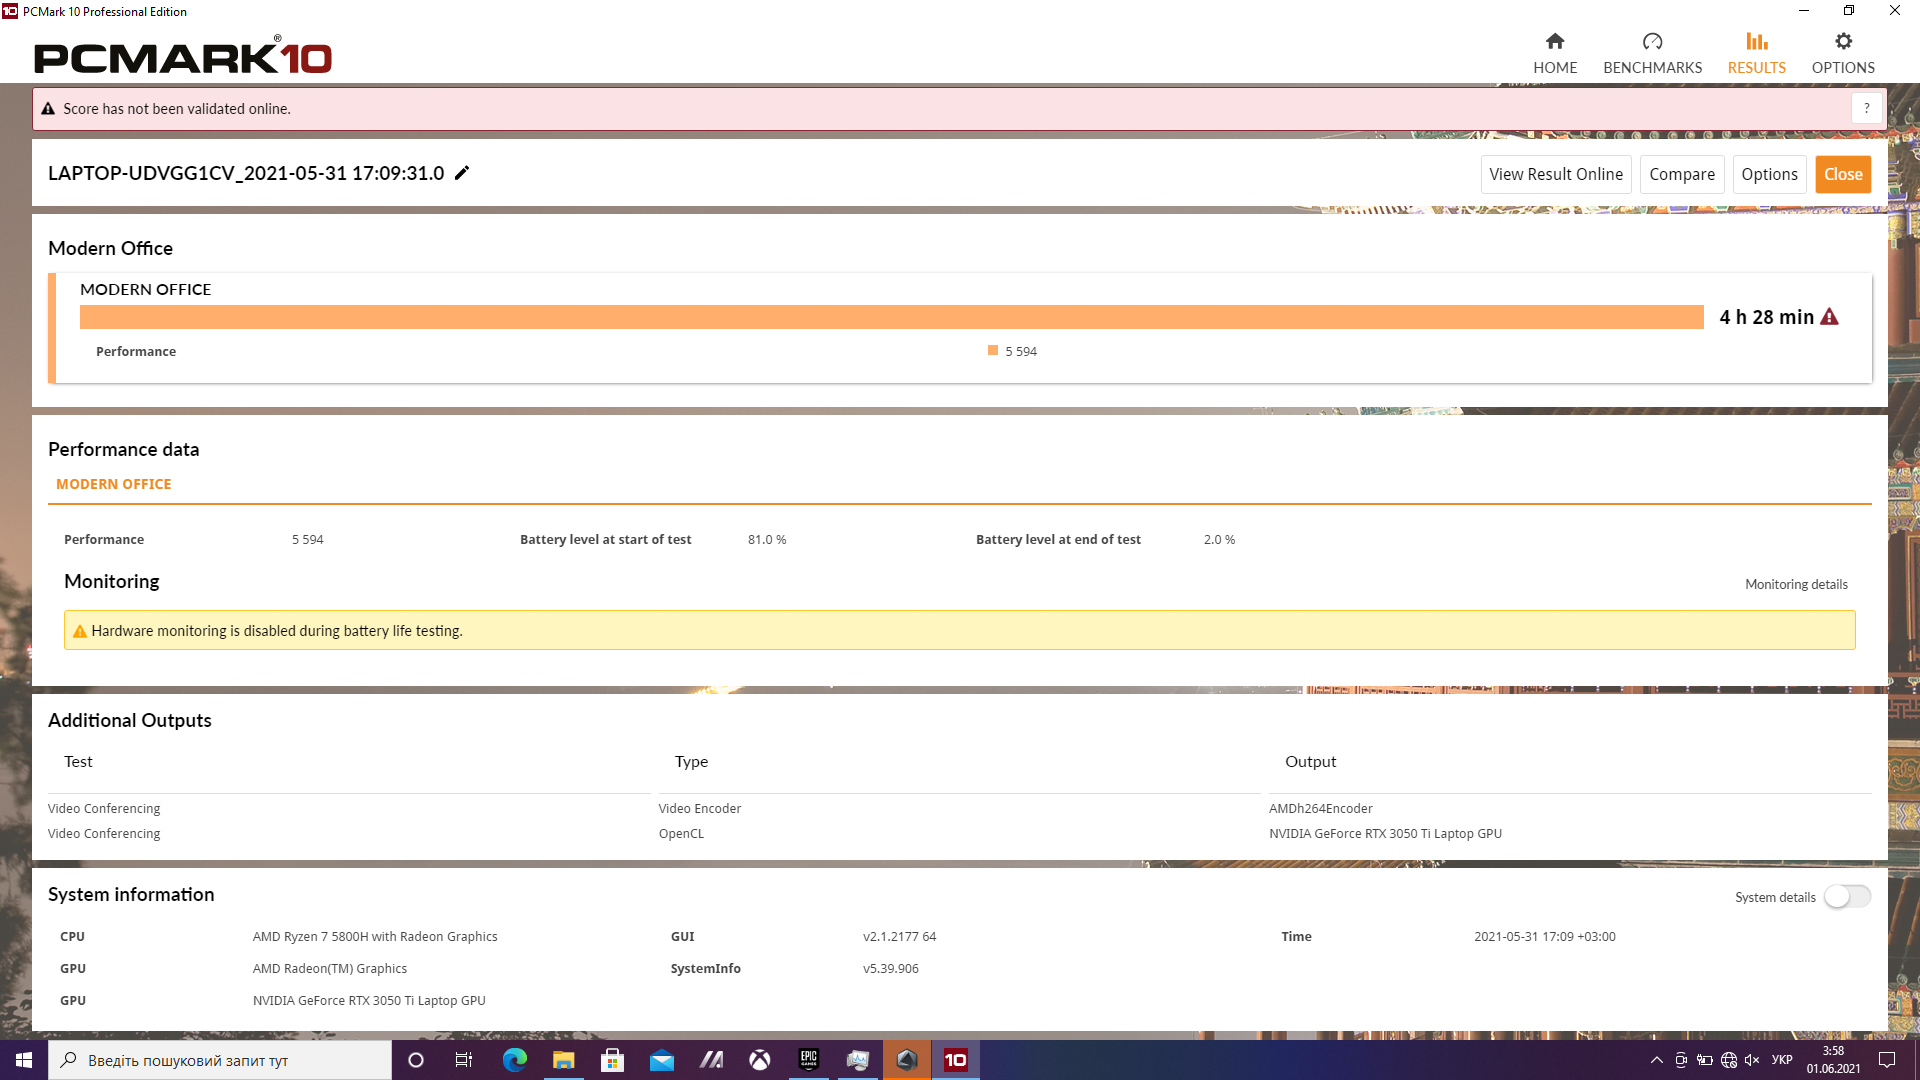Click the volume muted tray icon

pyautogui.click(x=1752, y=1060)
